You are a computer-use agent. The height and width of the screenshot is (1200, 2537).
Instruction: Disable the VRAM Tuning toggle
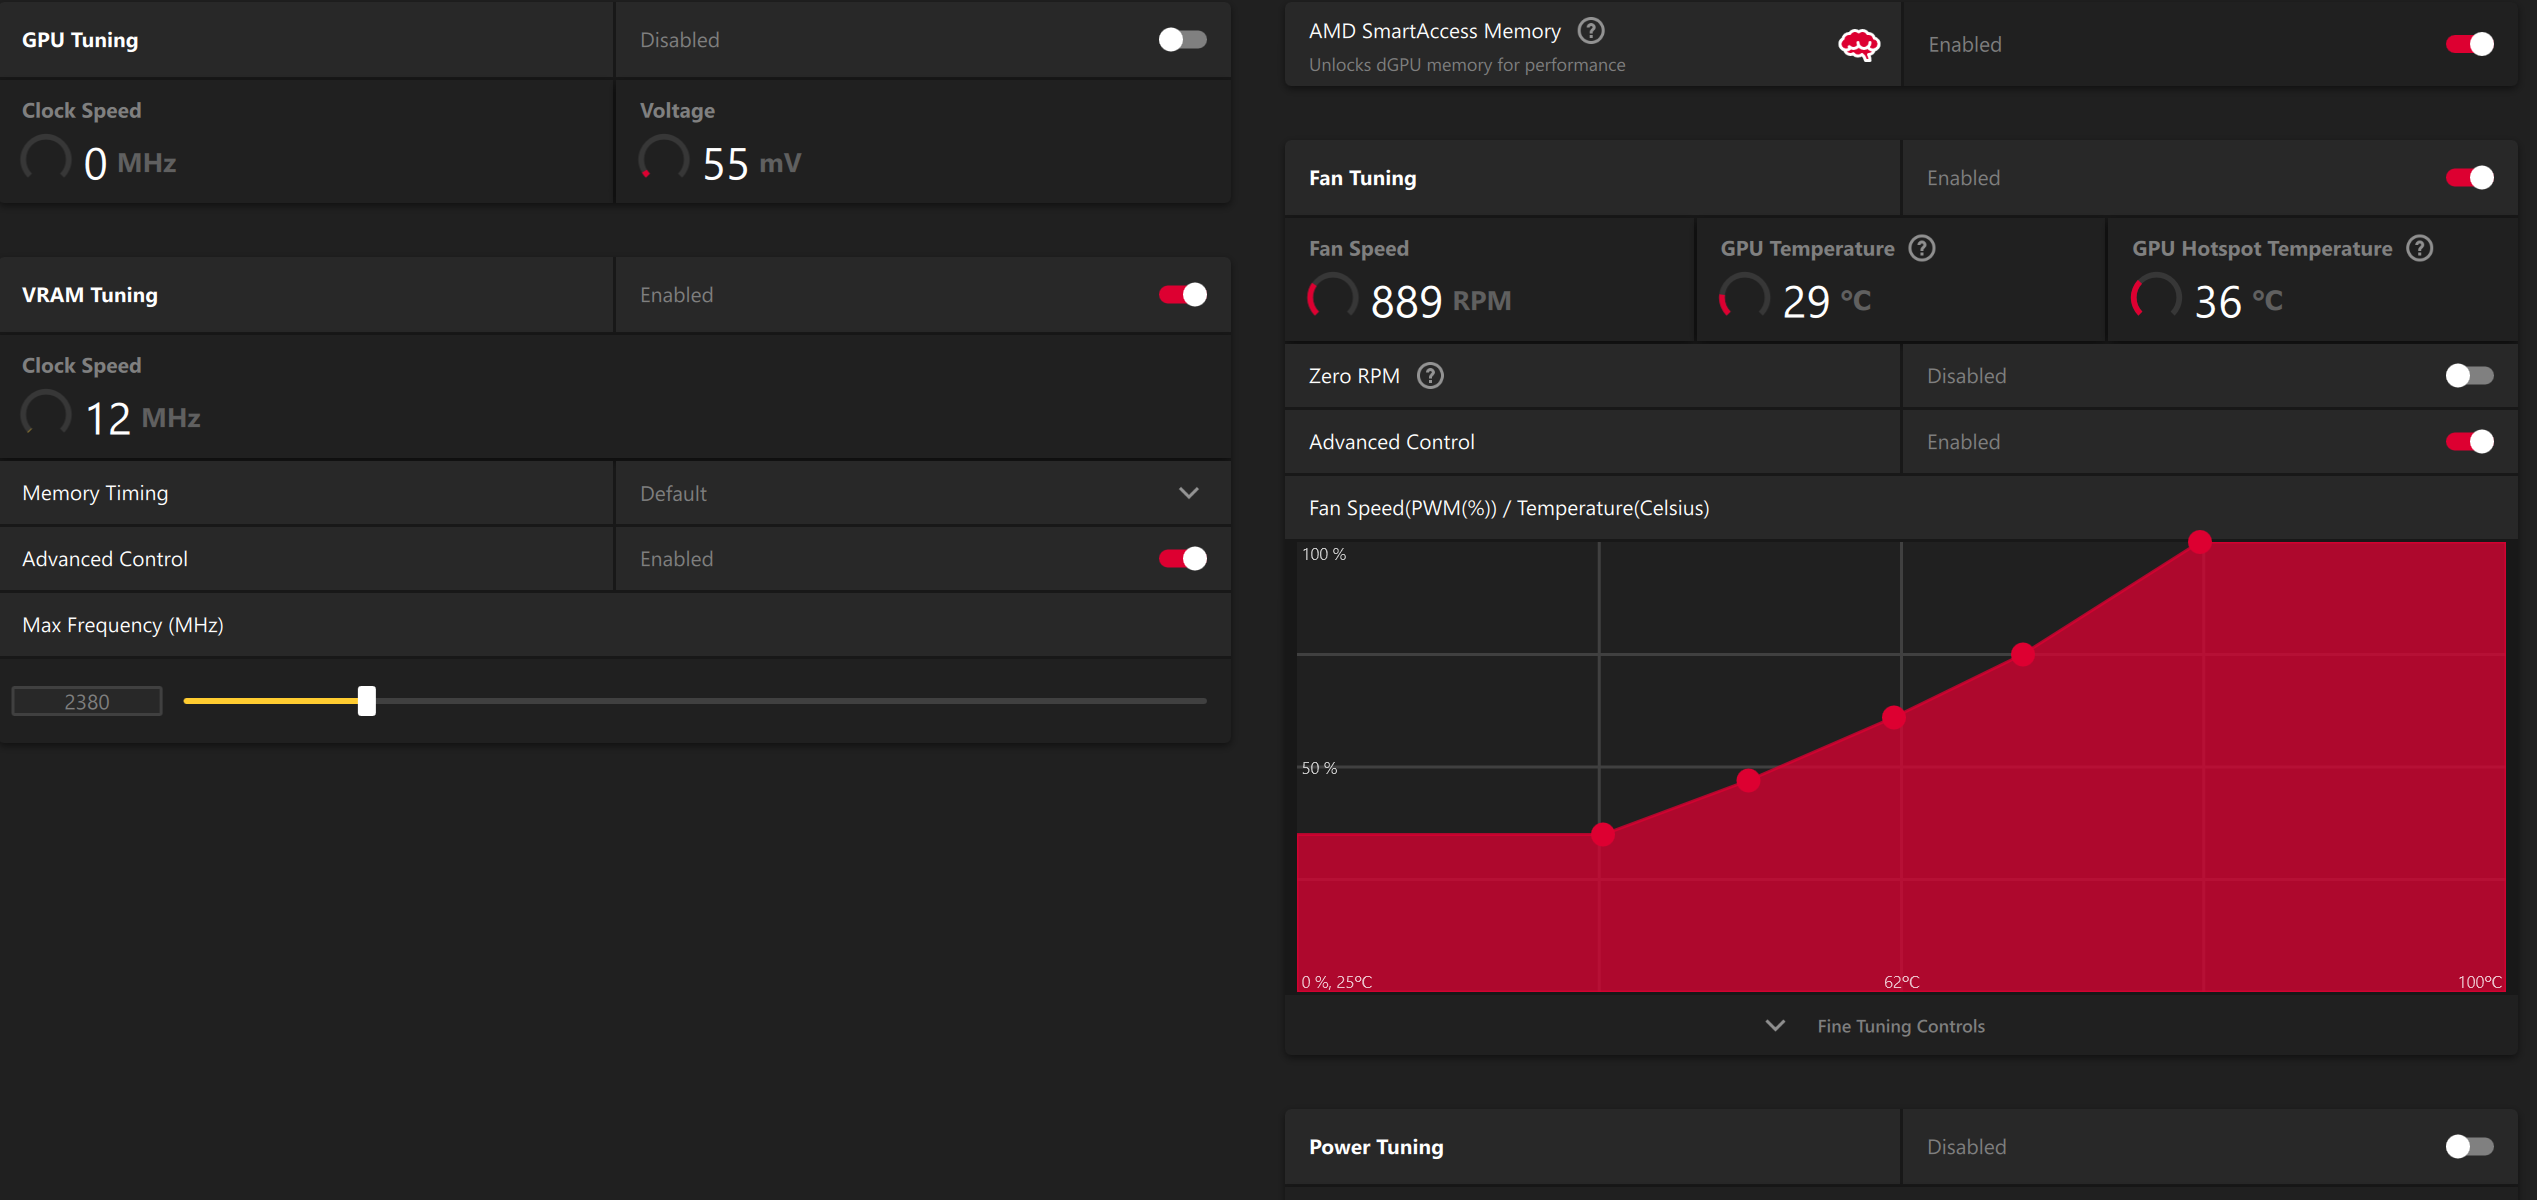pos(1183,295)
